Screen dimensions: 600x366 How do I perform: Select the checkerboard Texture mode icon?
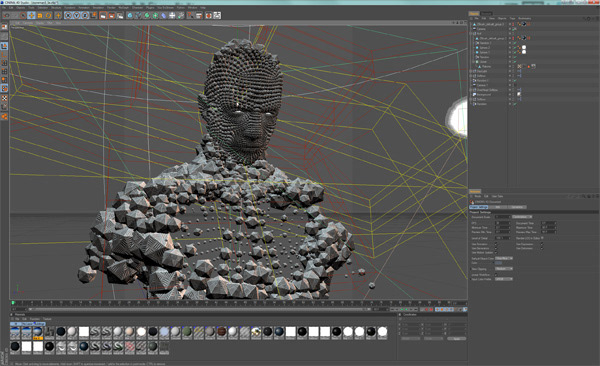pyautogui.click(x=4, y=98)
